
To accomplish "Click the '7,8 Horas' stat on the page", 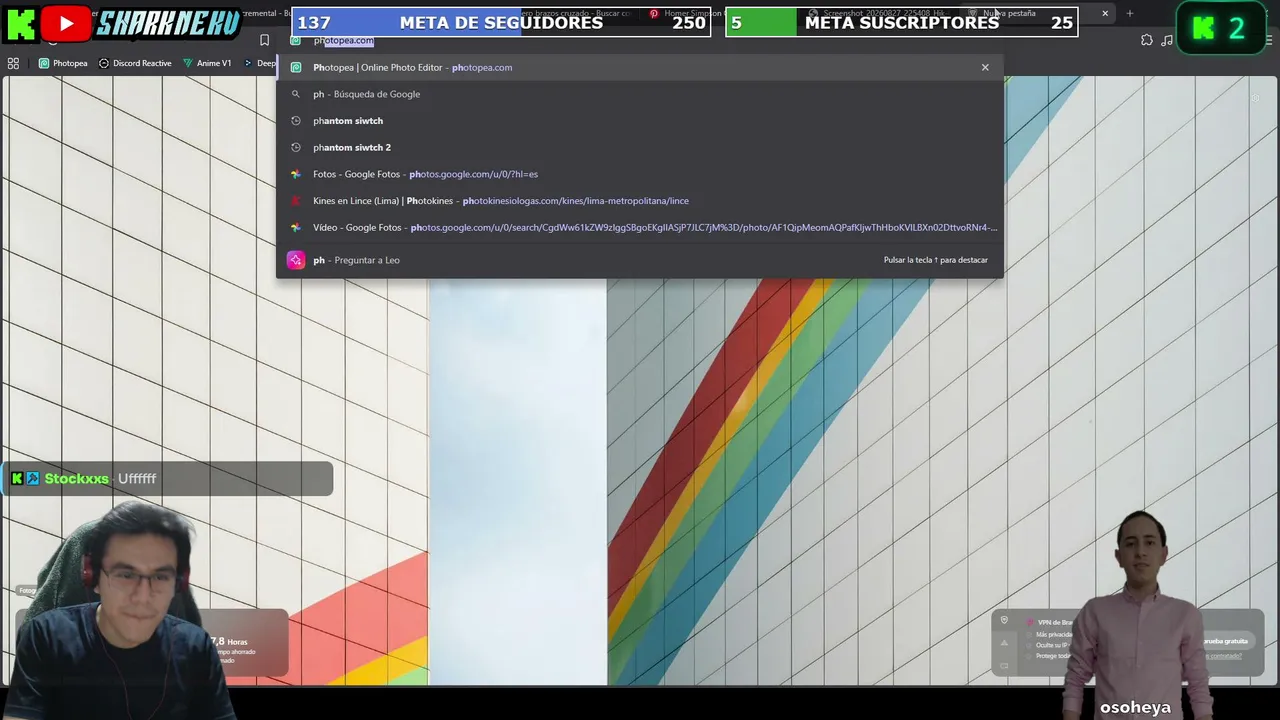I will pyautogui.click(x=229, y=642).
